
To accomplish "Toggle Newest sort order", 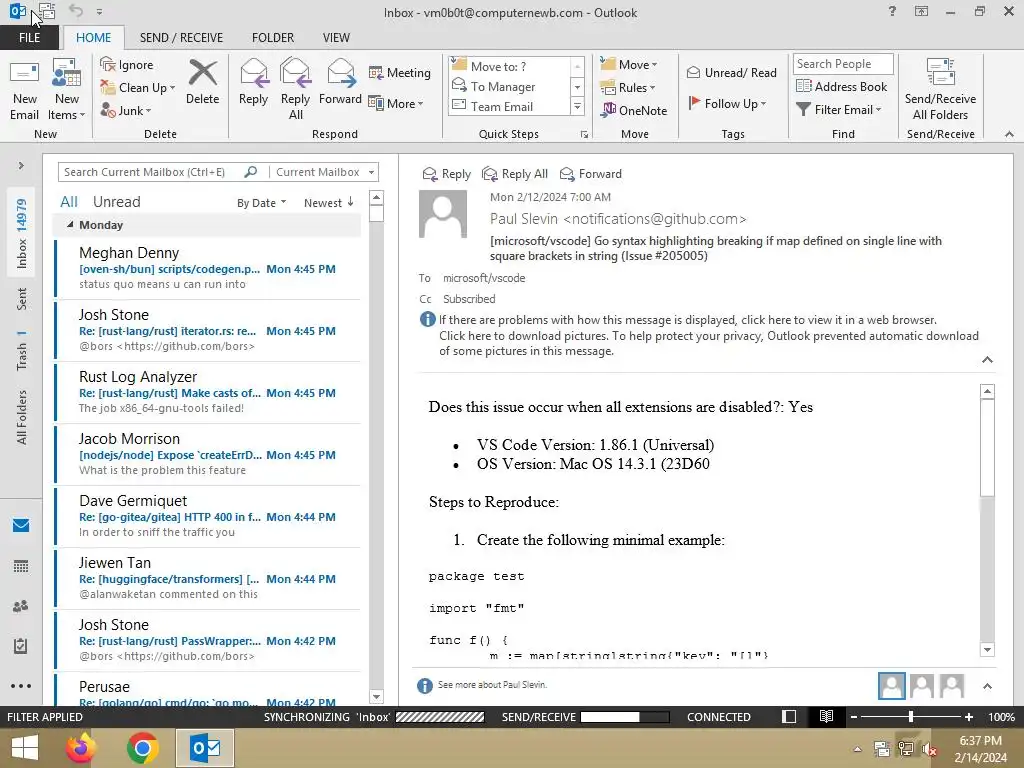I will 328,202.
